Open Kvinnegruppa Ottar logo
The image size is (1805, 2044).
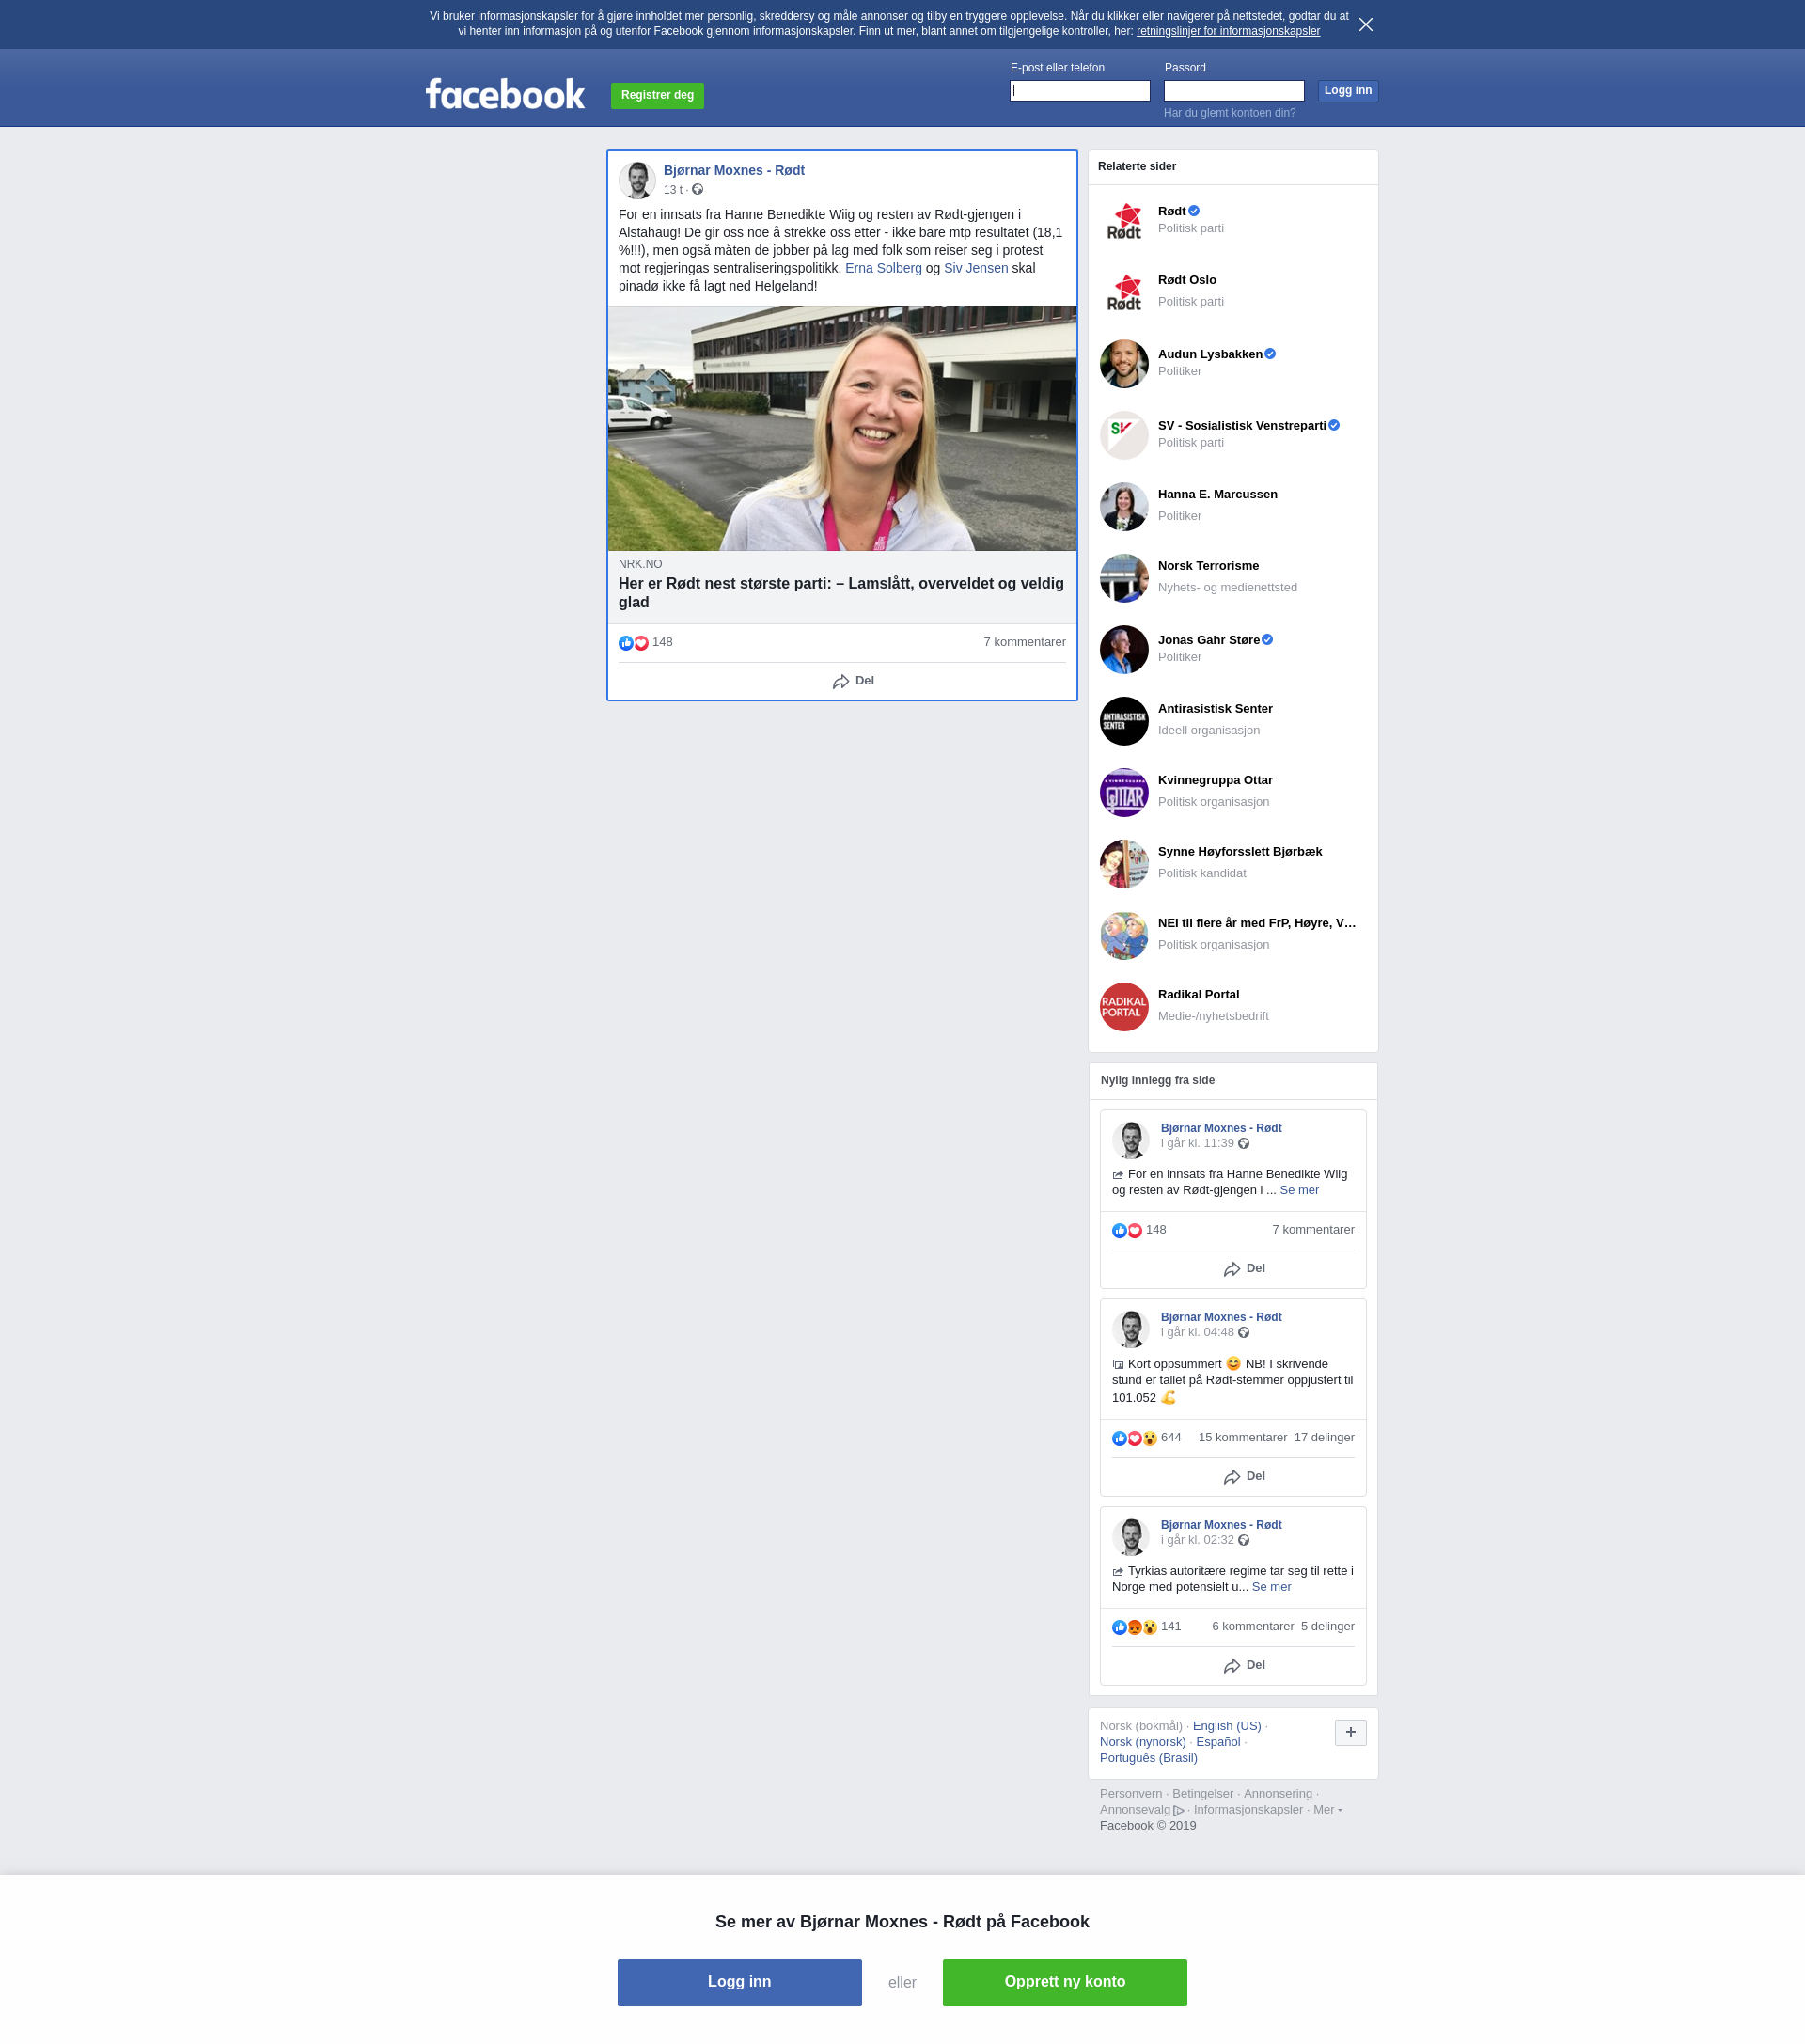click(1124, 793)
